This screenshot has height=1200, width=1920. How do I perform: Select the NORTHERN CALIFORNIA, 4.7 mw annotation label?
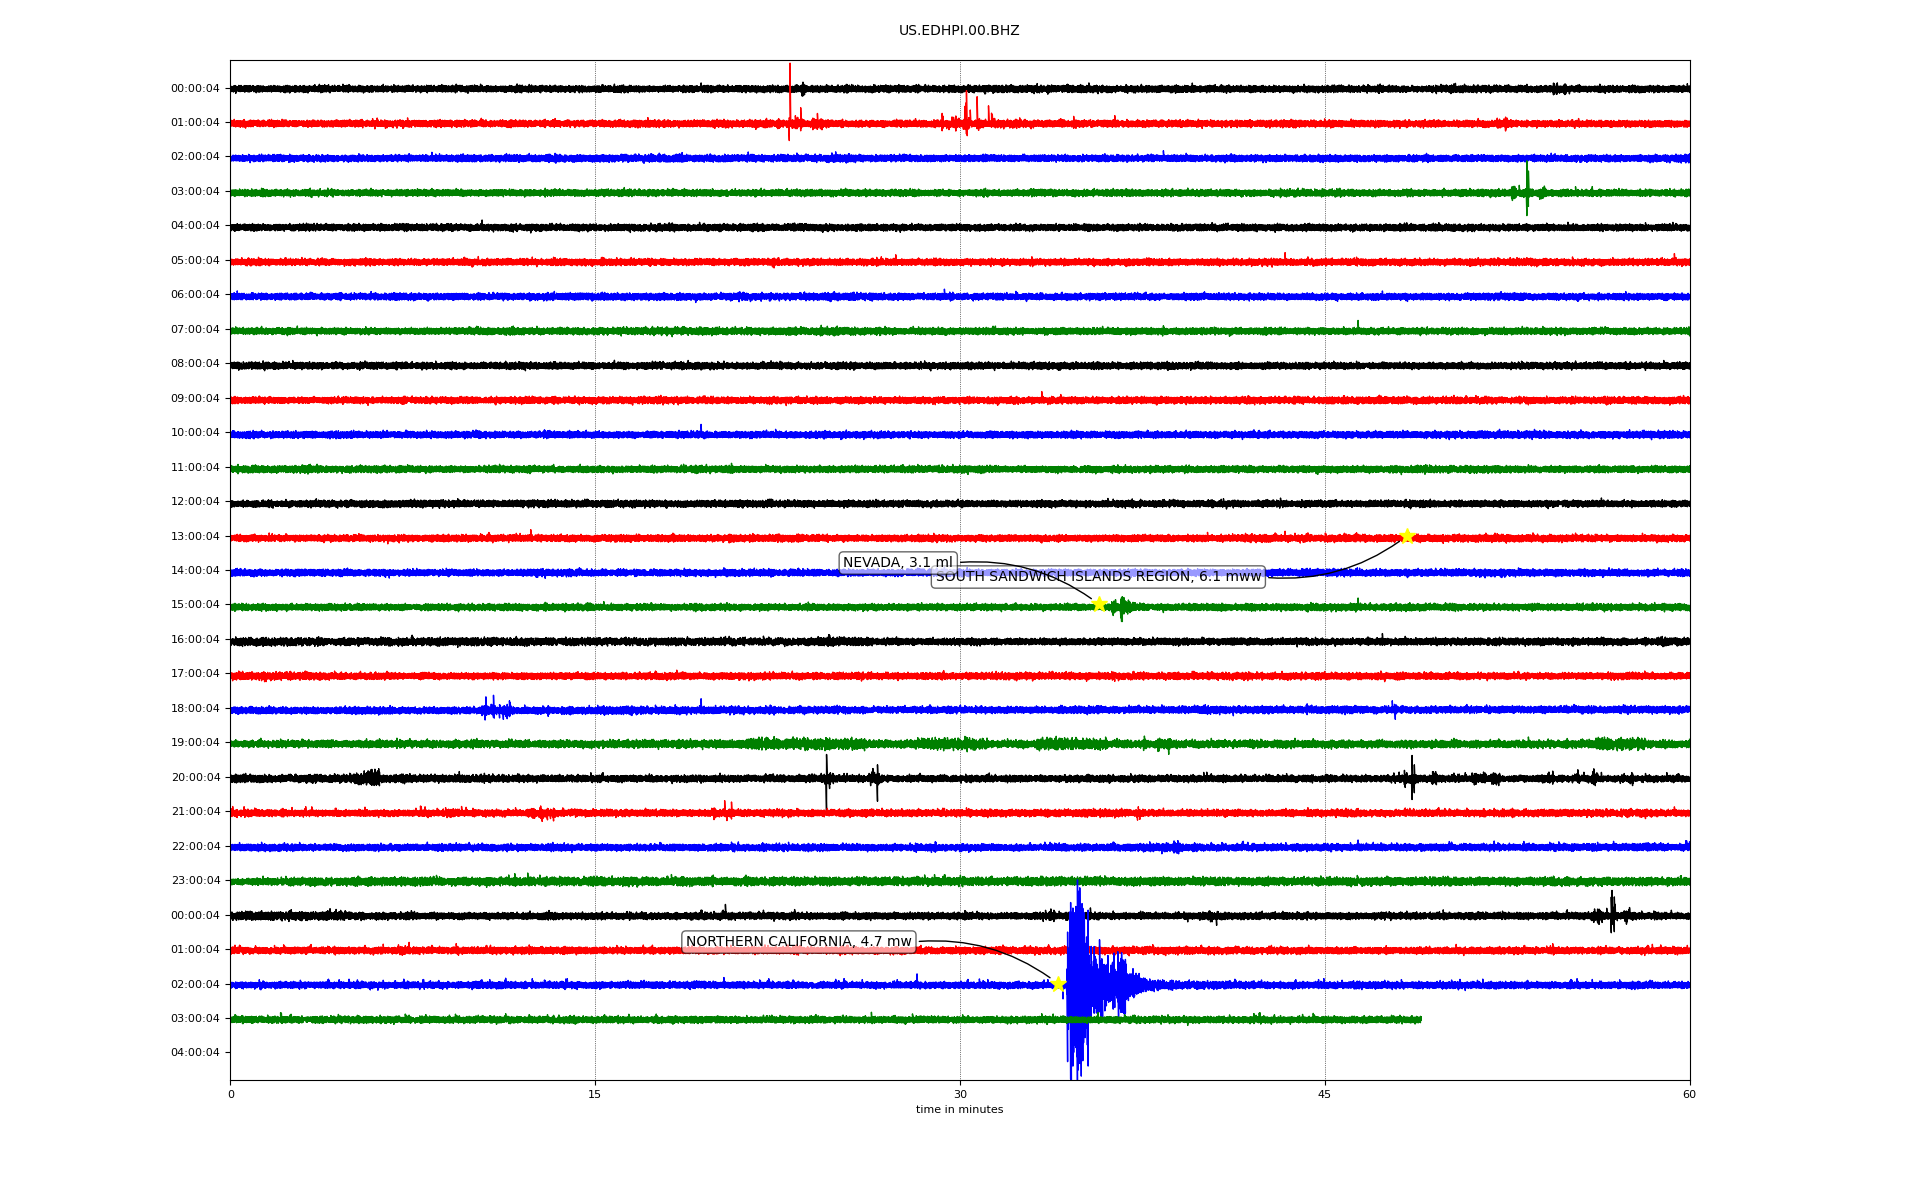tap(799, 942)
